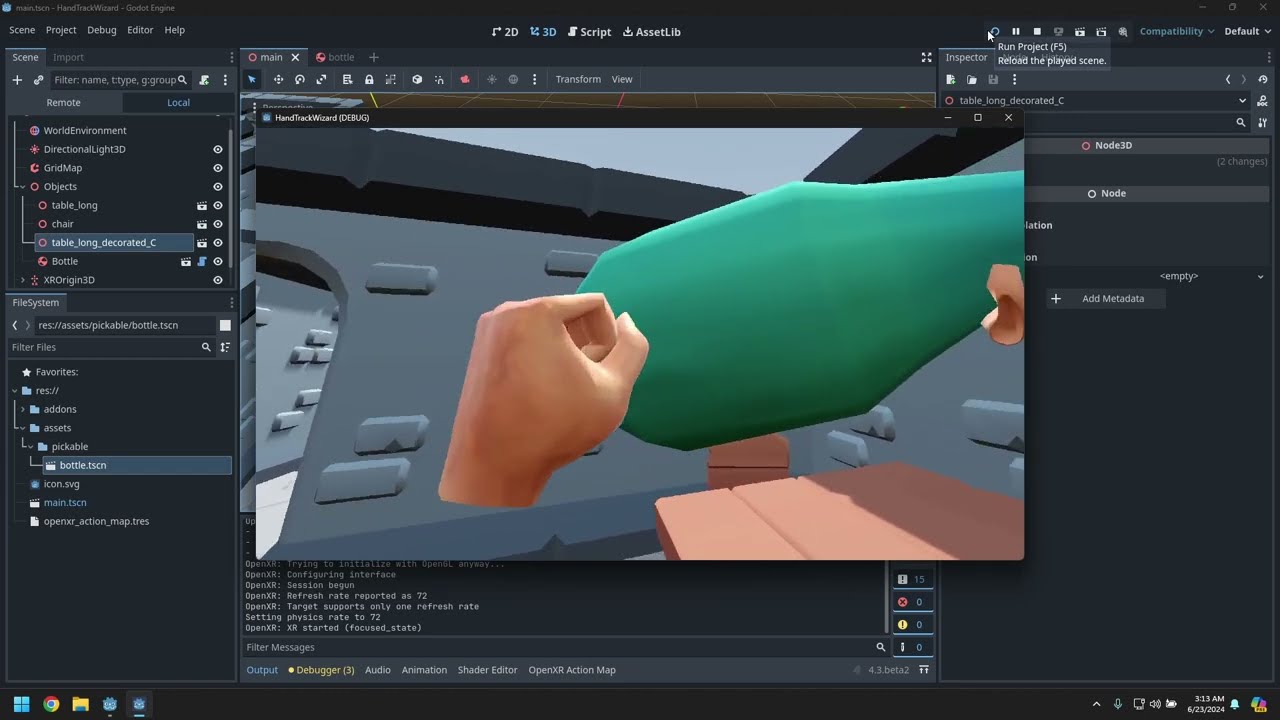Add a new child node with plus icon

(x=17, y=80)
